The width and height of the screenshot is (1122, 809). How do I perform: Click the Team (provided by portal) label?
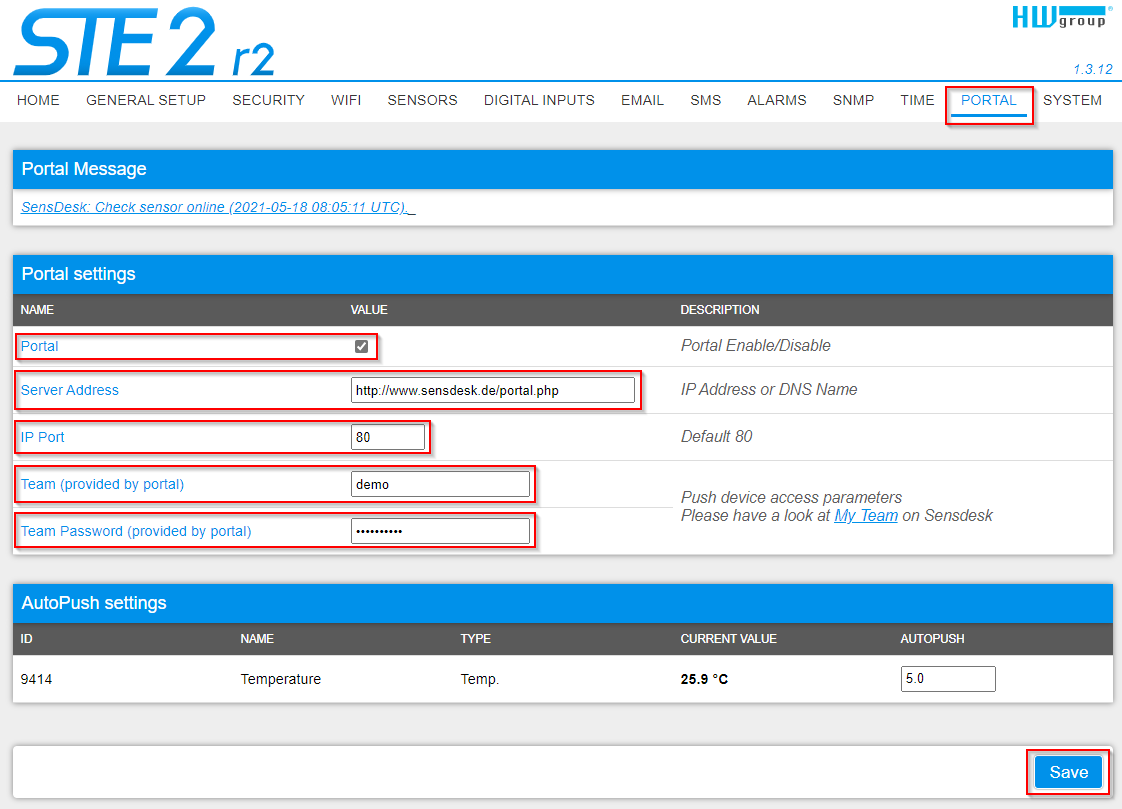(x=102, y=484)
